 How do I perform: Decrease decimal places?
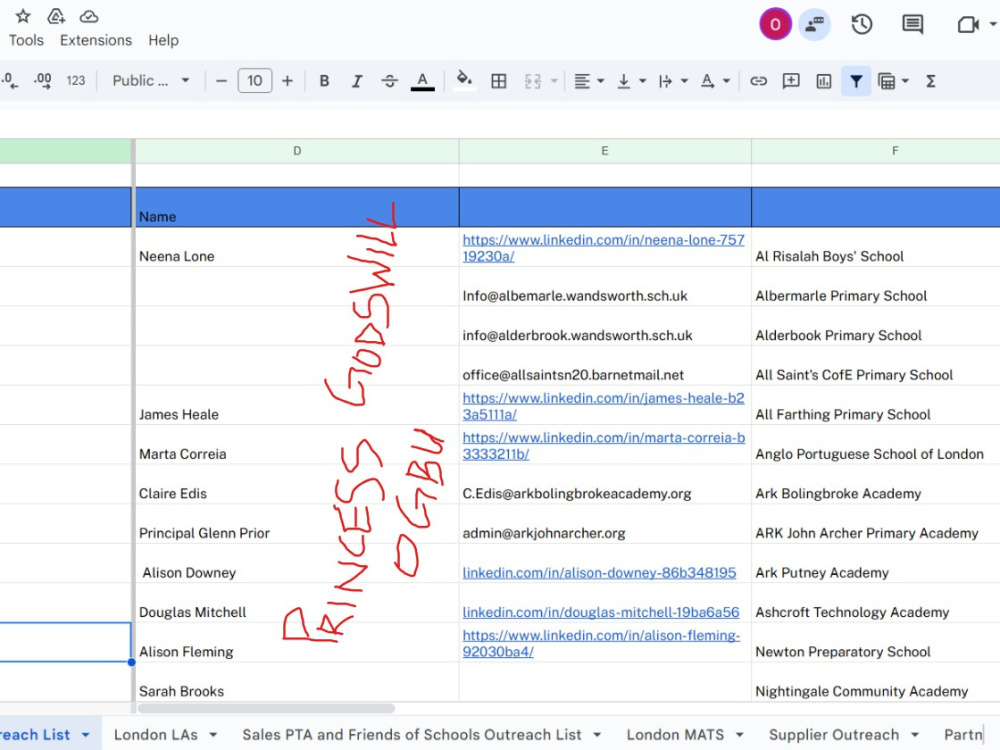click(10, 80)
